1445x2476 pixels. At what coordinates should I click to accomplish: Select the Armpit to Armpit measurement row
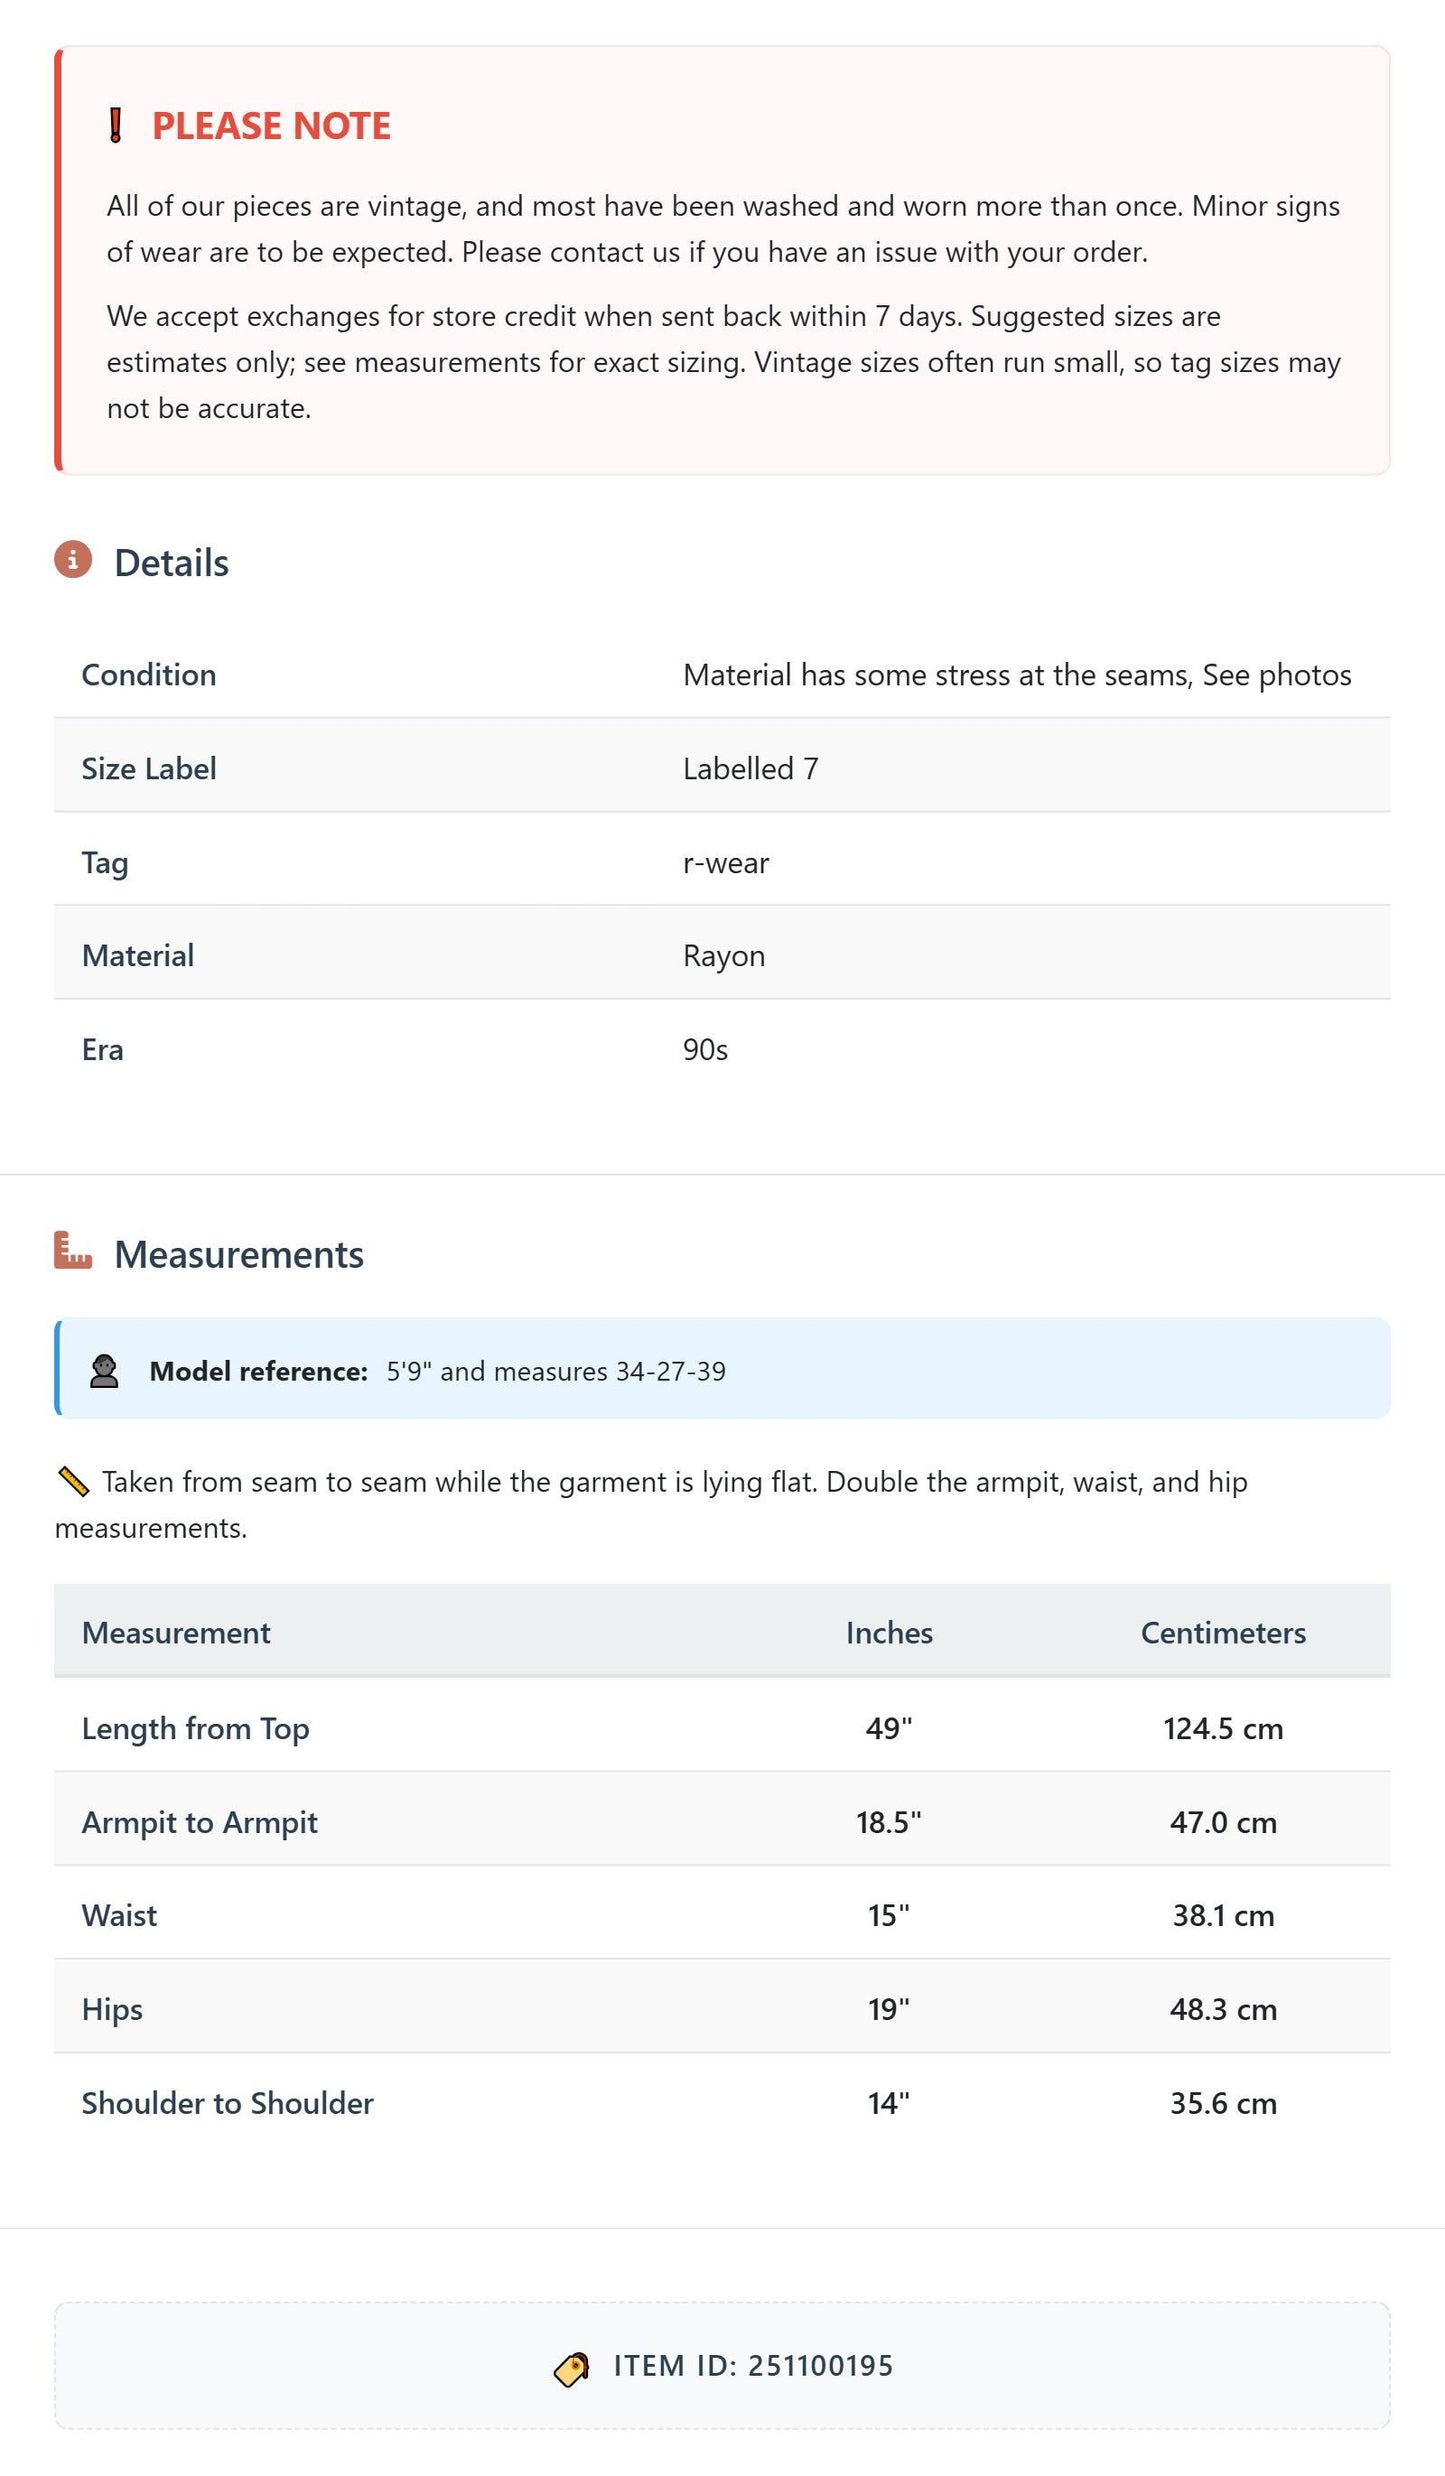[722, 1819]
